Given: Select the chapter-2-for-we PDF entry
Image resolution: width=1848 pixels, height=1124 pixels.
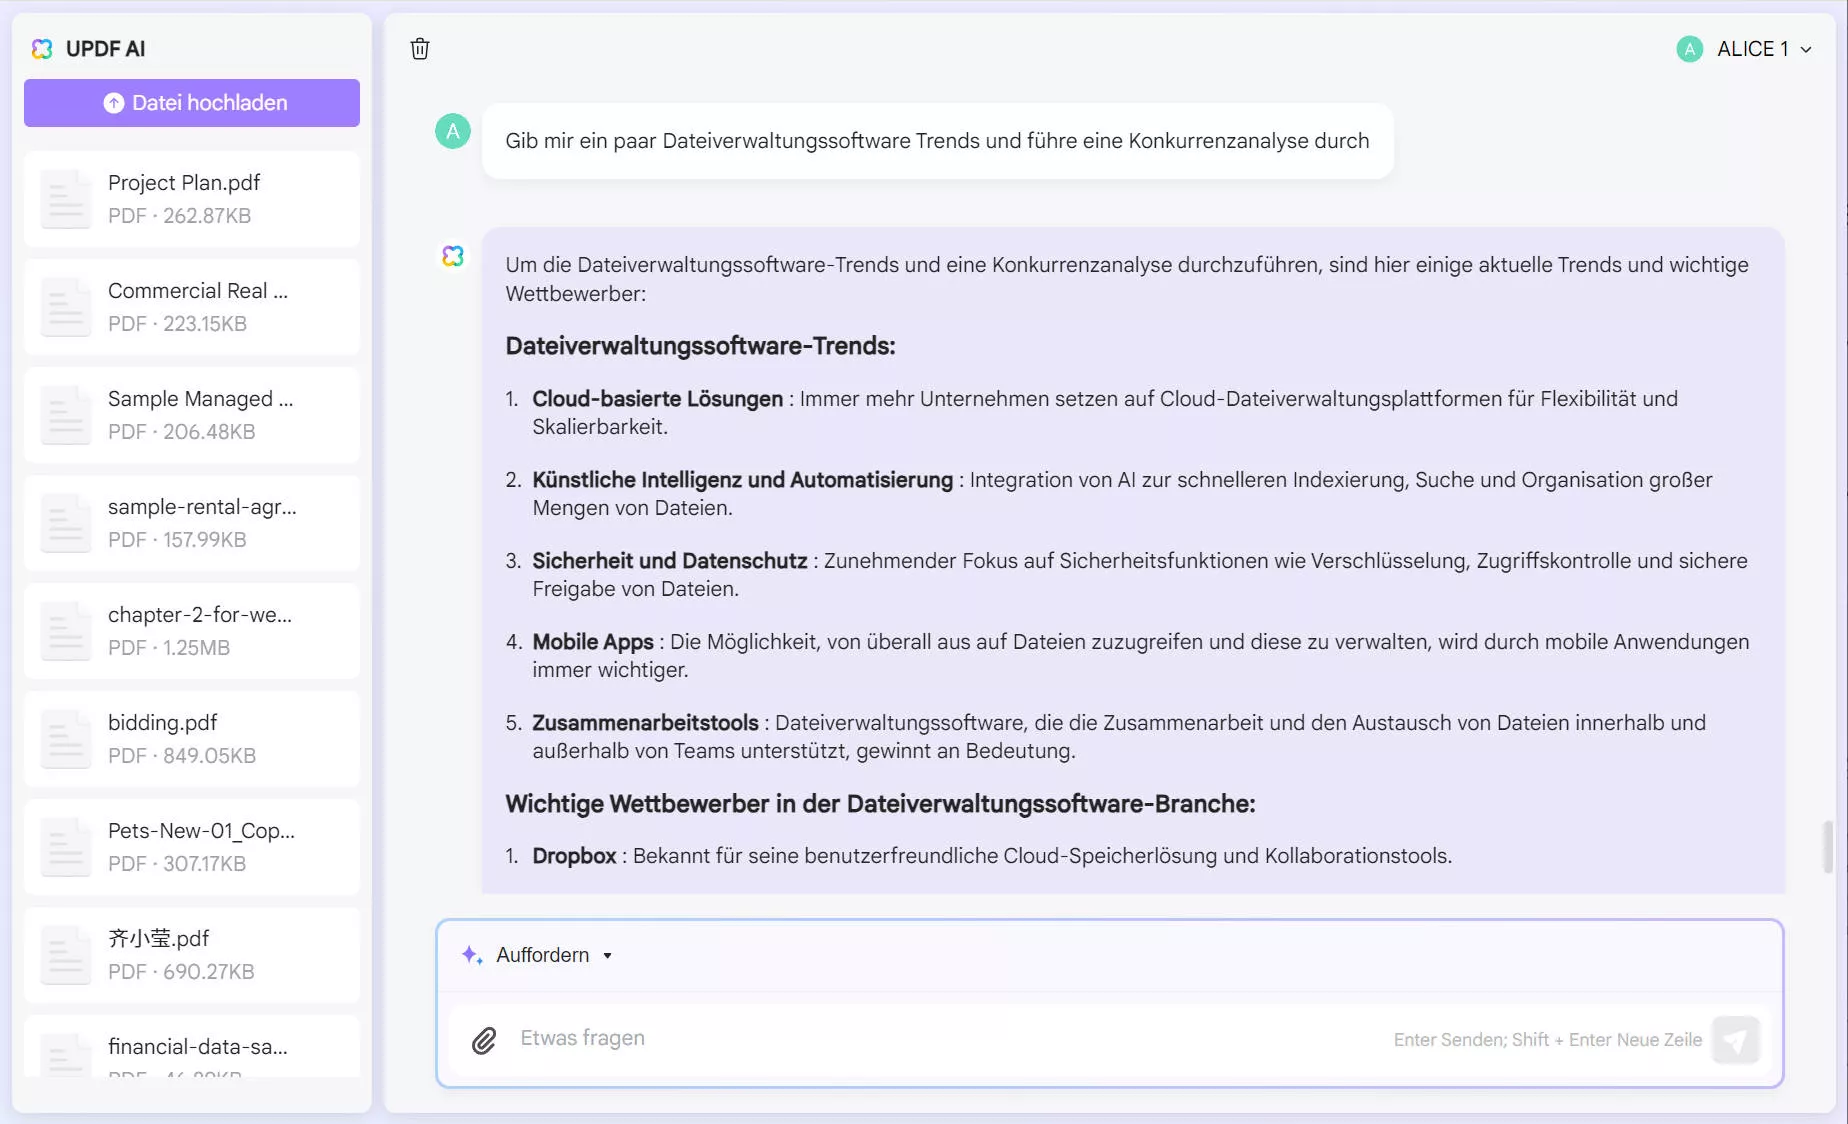Looking at the screenshot, I should (x=191, y=630).
